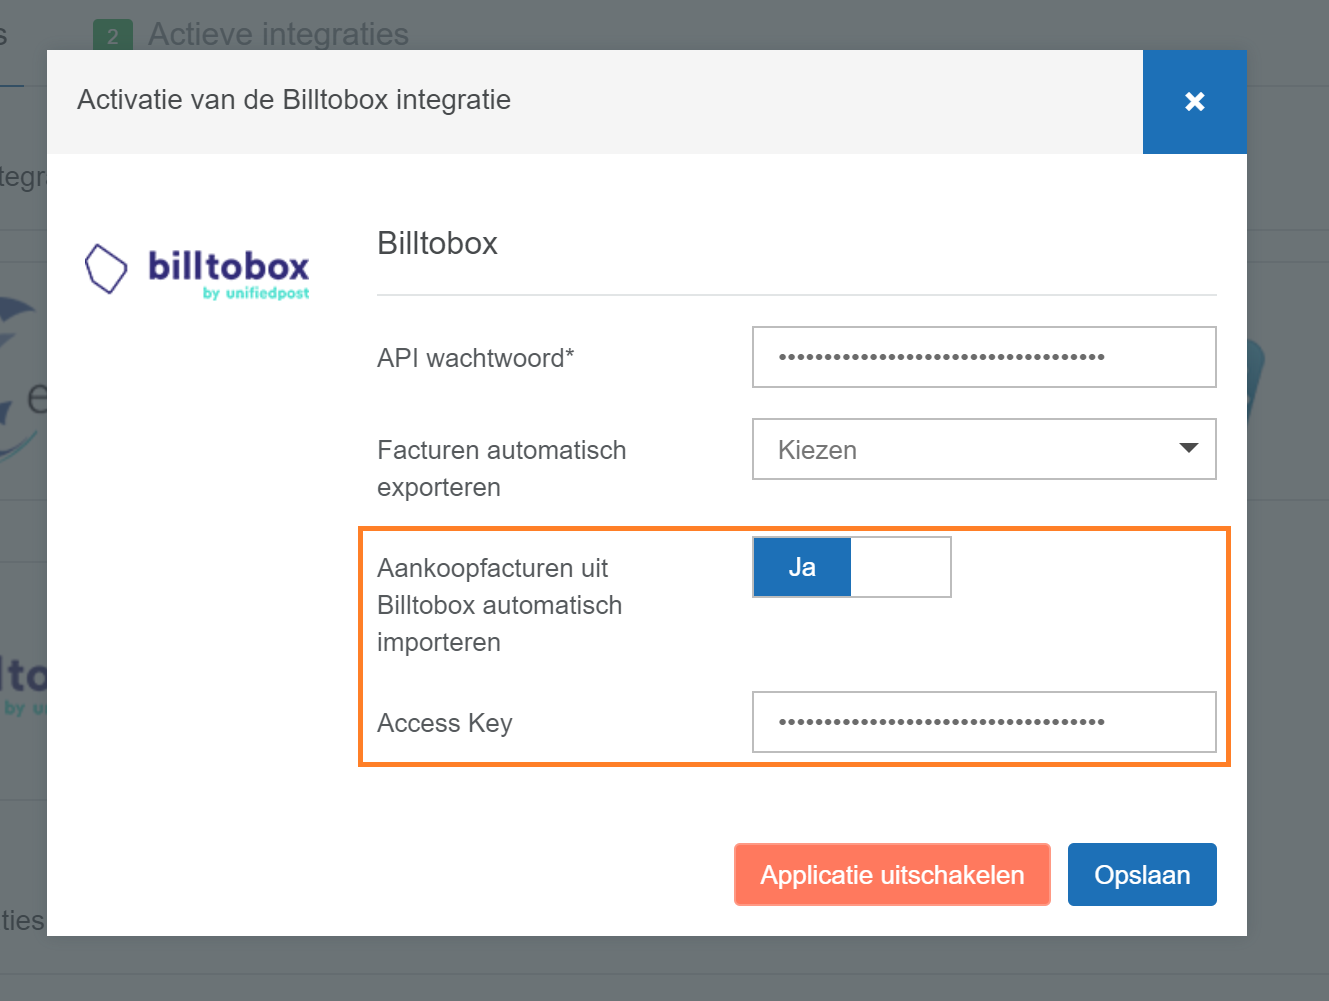Click the Billtobox section heading
The height and width of the screenshot is (1001, 1329).
(437, 243)
